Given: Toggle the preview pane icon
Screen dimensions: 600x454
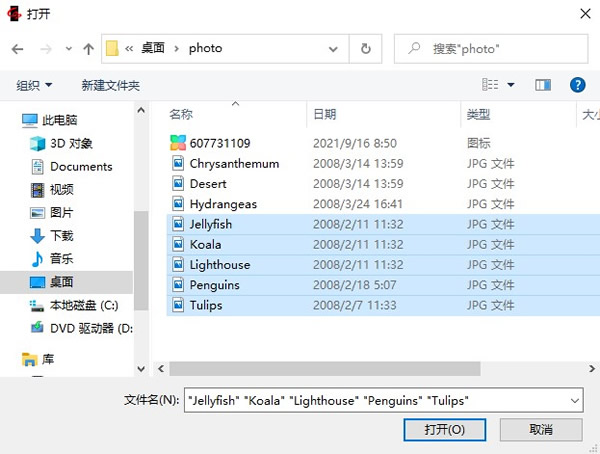Looking at the screenshot, I should [x=543, y=85].
